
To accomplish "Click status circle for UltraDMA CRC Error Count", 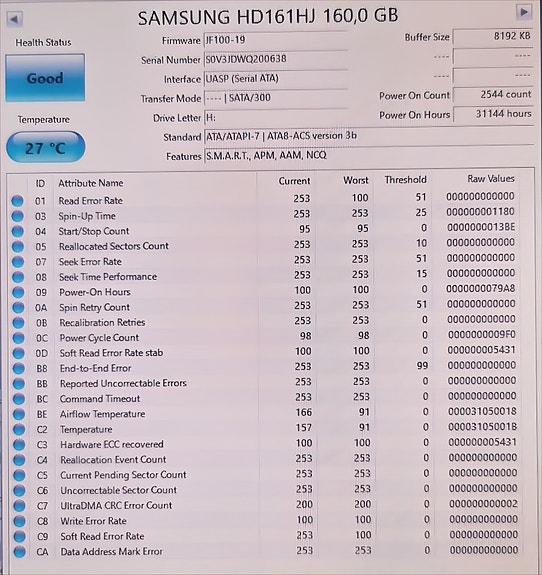I will tap(19, 506).
